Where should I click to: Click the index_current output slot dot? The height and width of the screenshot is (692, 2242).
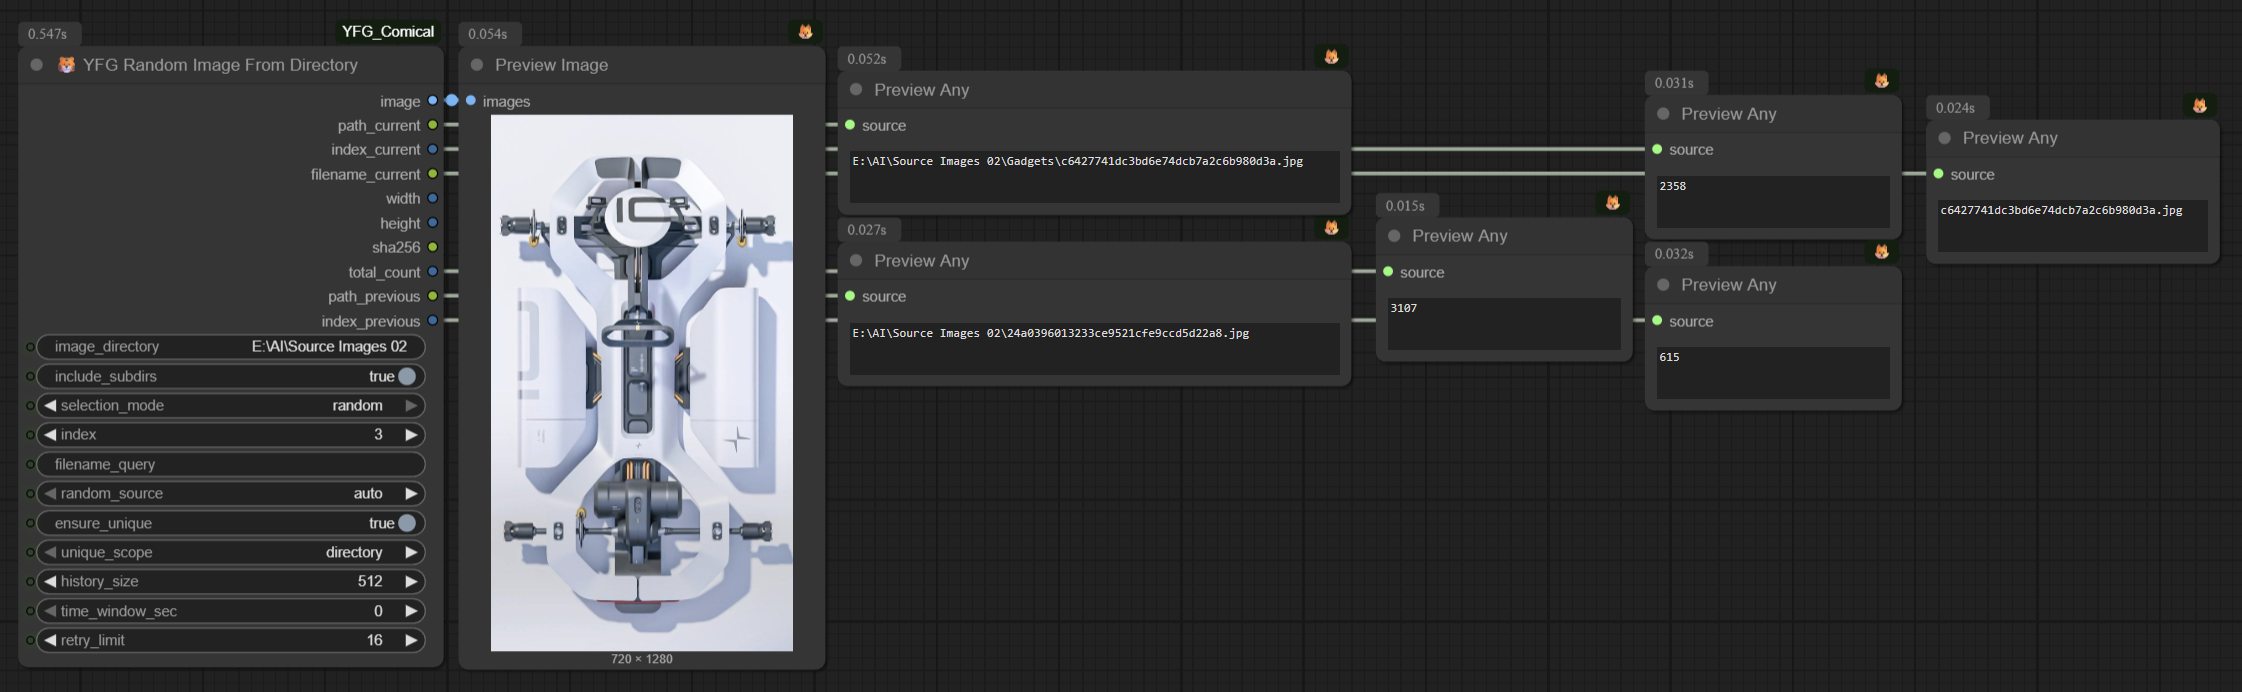(x=433, y=149)
